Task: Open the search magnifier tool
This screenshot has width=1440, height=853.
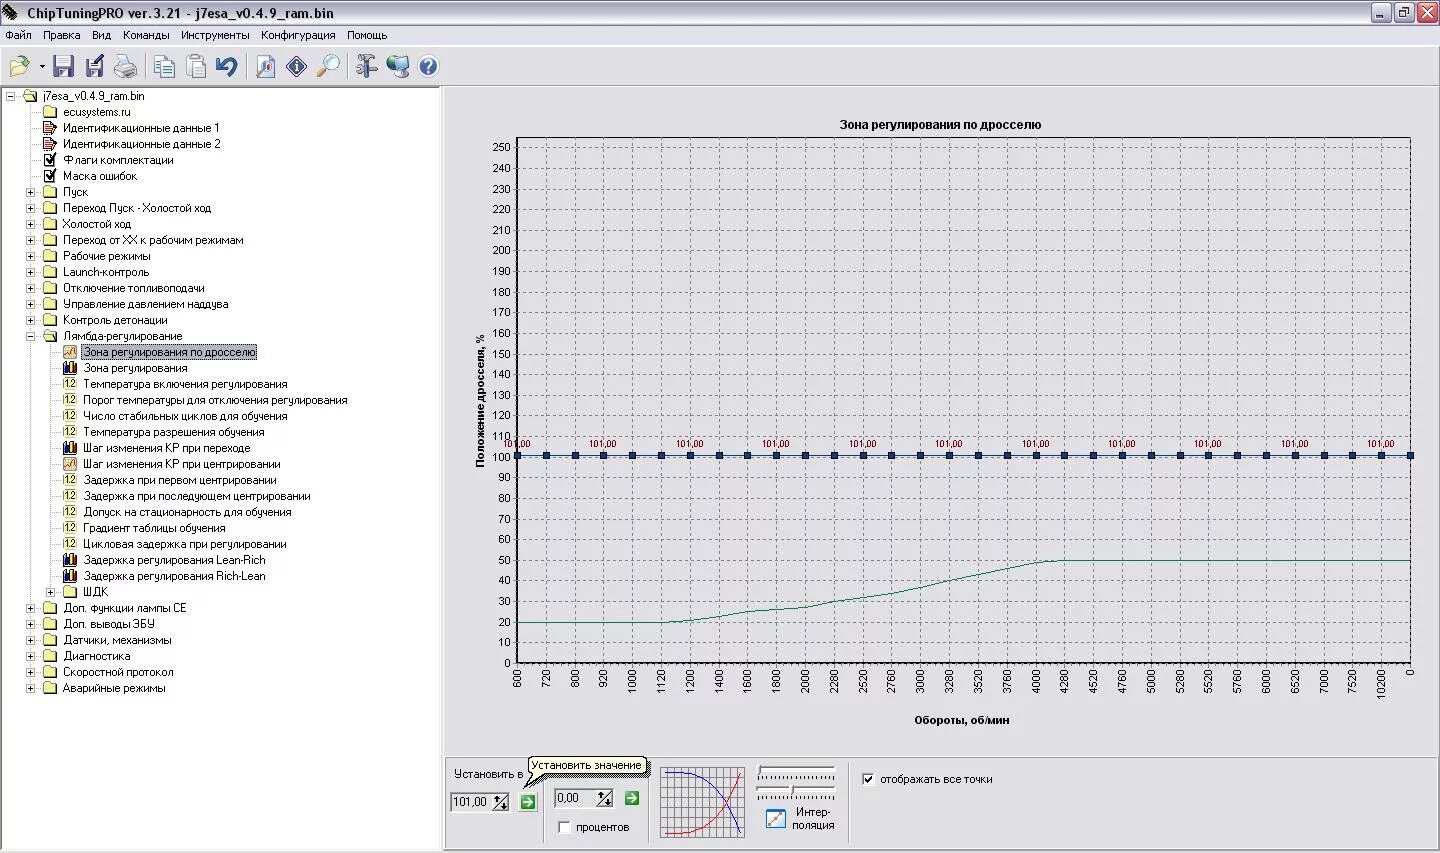Action: [x=328, y=67]
